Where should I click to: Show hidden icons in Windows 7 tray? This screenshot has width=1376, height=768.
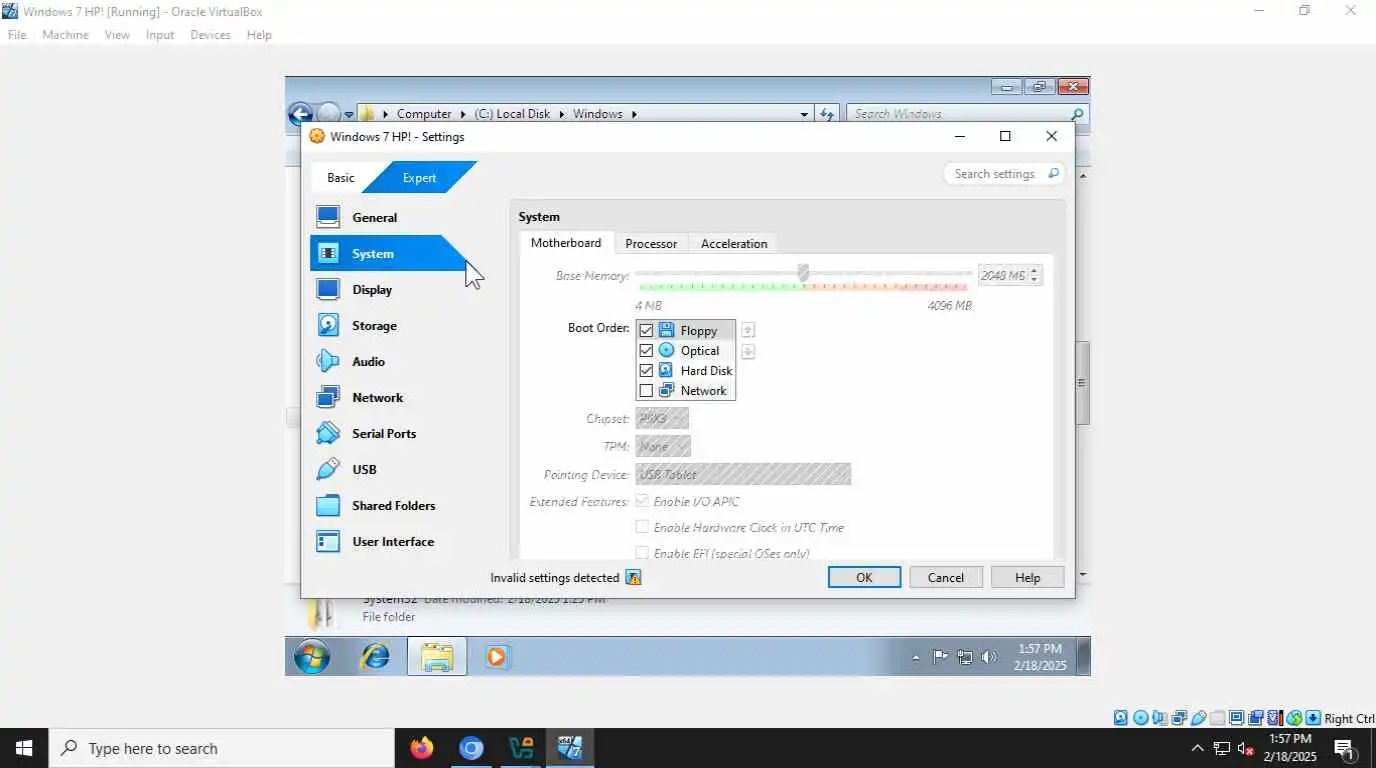click(x=916, y=657)
